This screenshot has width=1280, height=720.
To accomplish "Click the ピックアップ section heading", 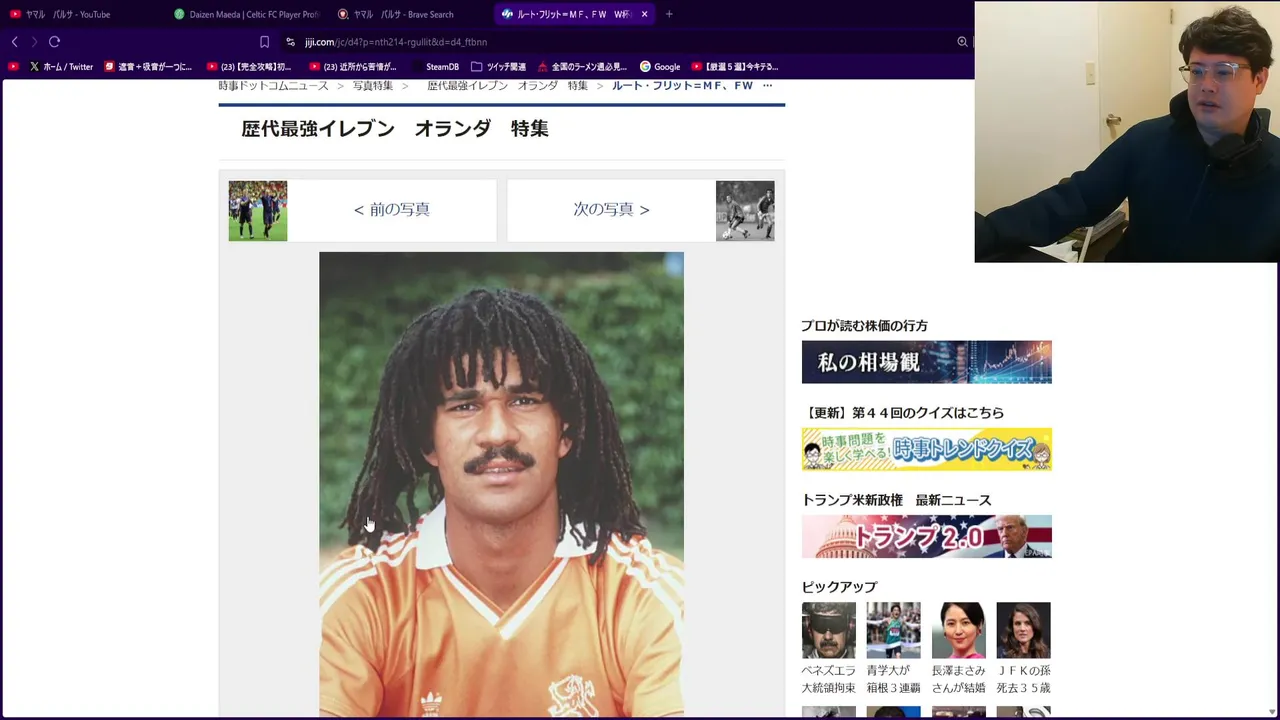I will tap(839, 587).
